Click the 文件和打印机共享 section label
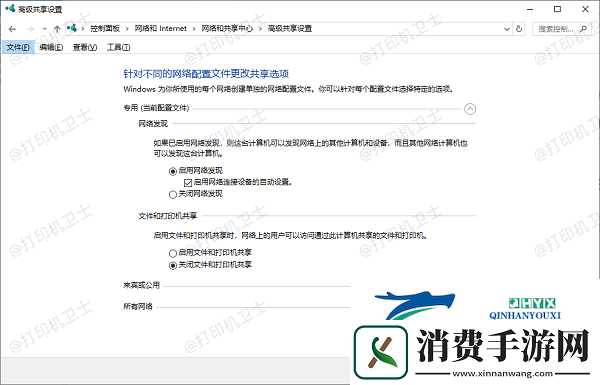The image size is (600, 385). click(168, 216)
